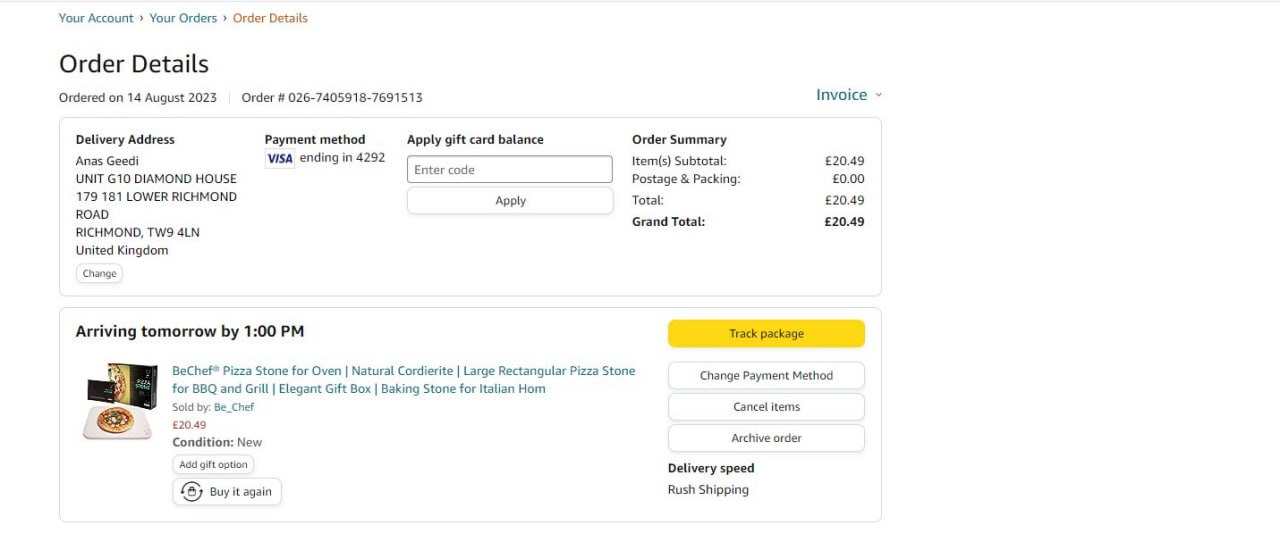Click the VISA card logo
1280x542 pixels.
(280, 158)
